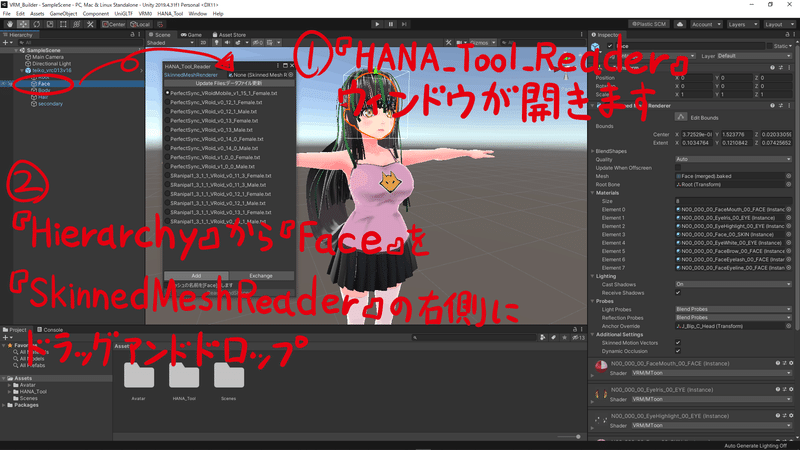Image resolution: width=800 pixels, height=450 pixels.
Task: Open Plastic SCM panel
Action: [x=649, y=24]
